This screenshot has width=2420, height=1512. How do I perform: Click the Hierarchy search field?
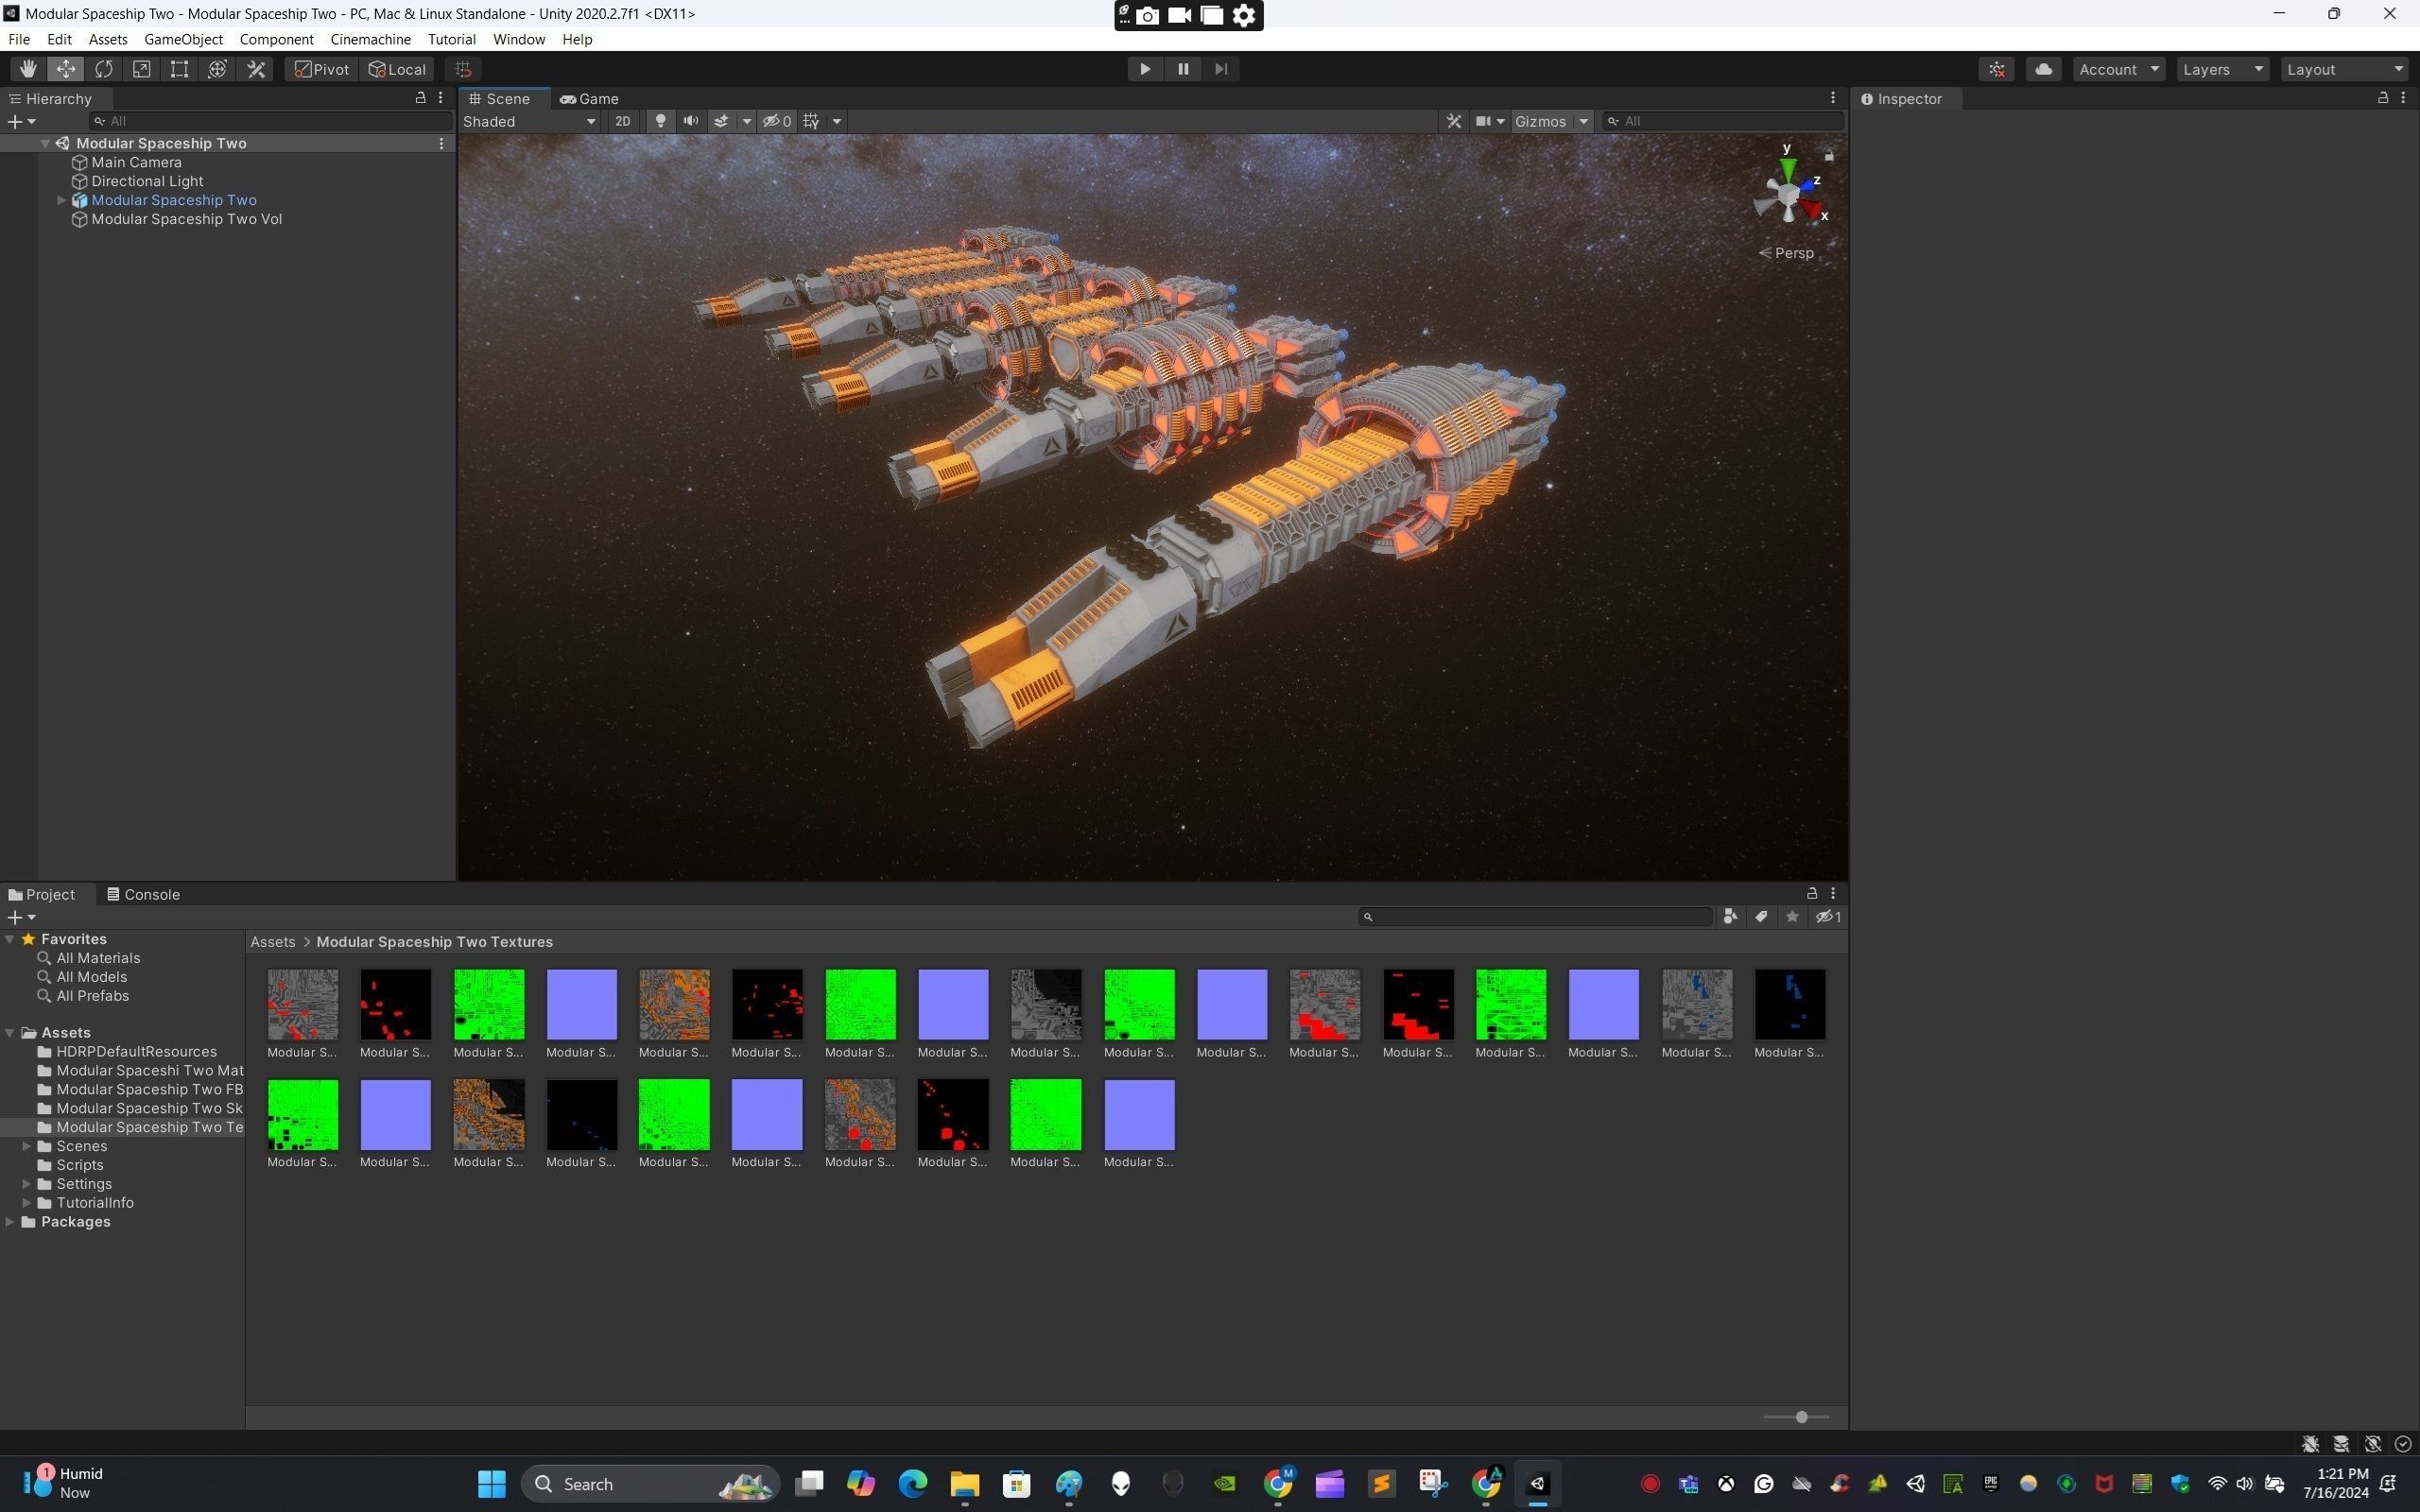[270, 121]
